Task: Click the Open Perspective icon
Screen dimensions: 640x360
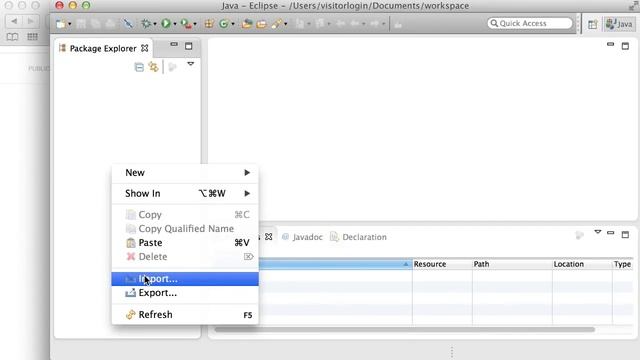Action: (593, 24)
